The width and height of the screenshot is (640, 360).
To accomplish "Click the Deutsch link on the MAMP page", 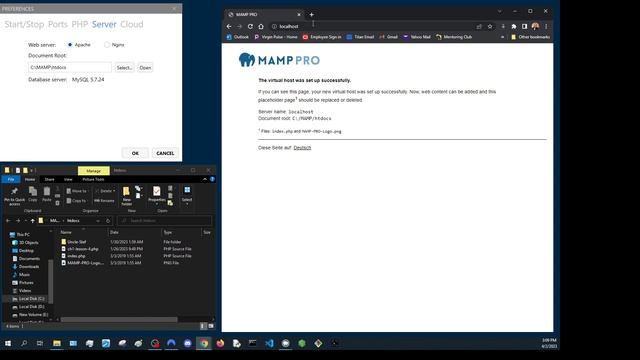I will [x=302, y=148].
